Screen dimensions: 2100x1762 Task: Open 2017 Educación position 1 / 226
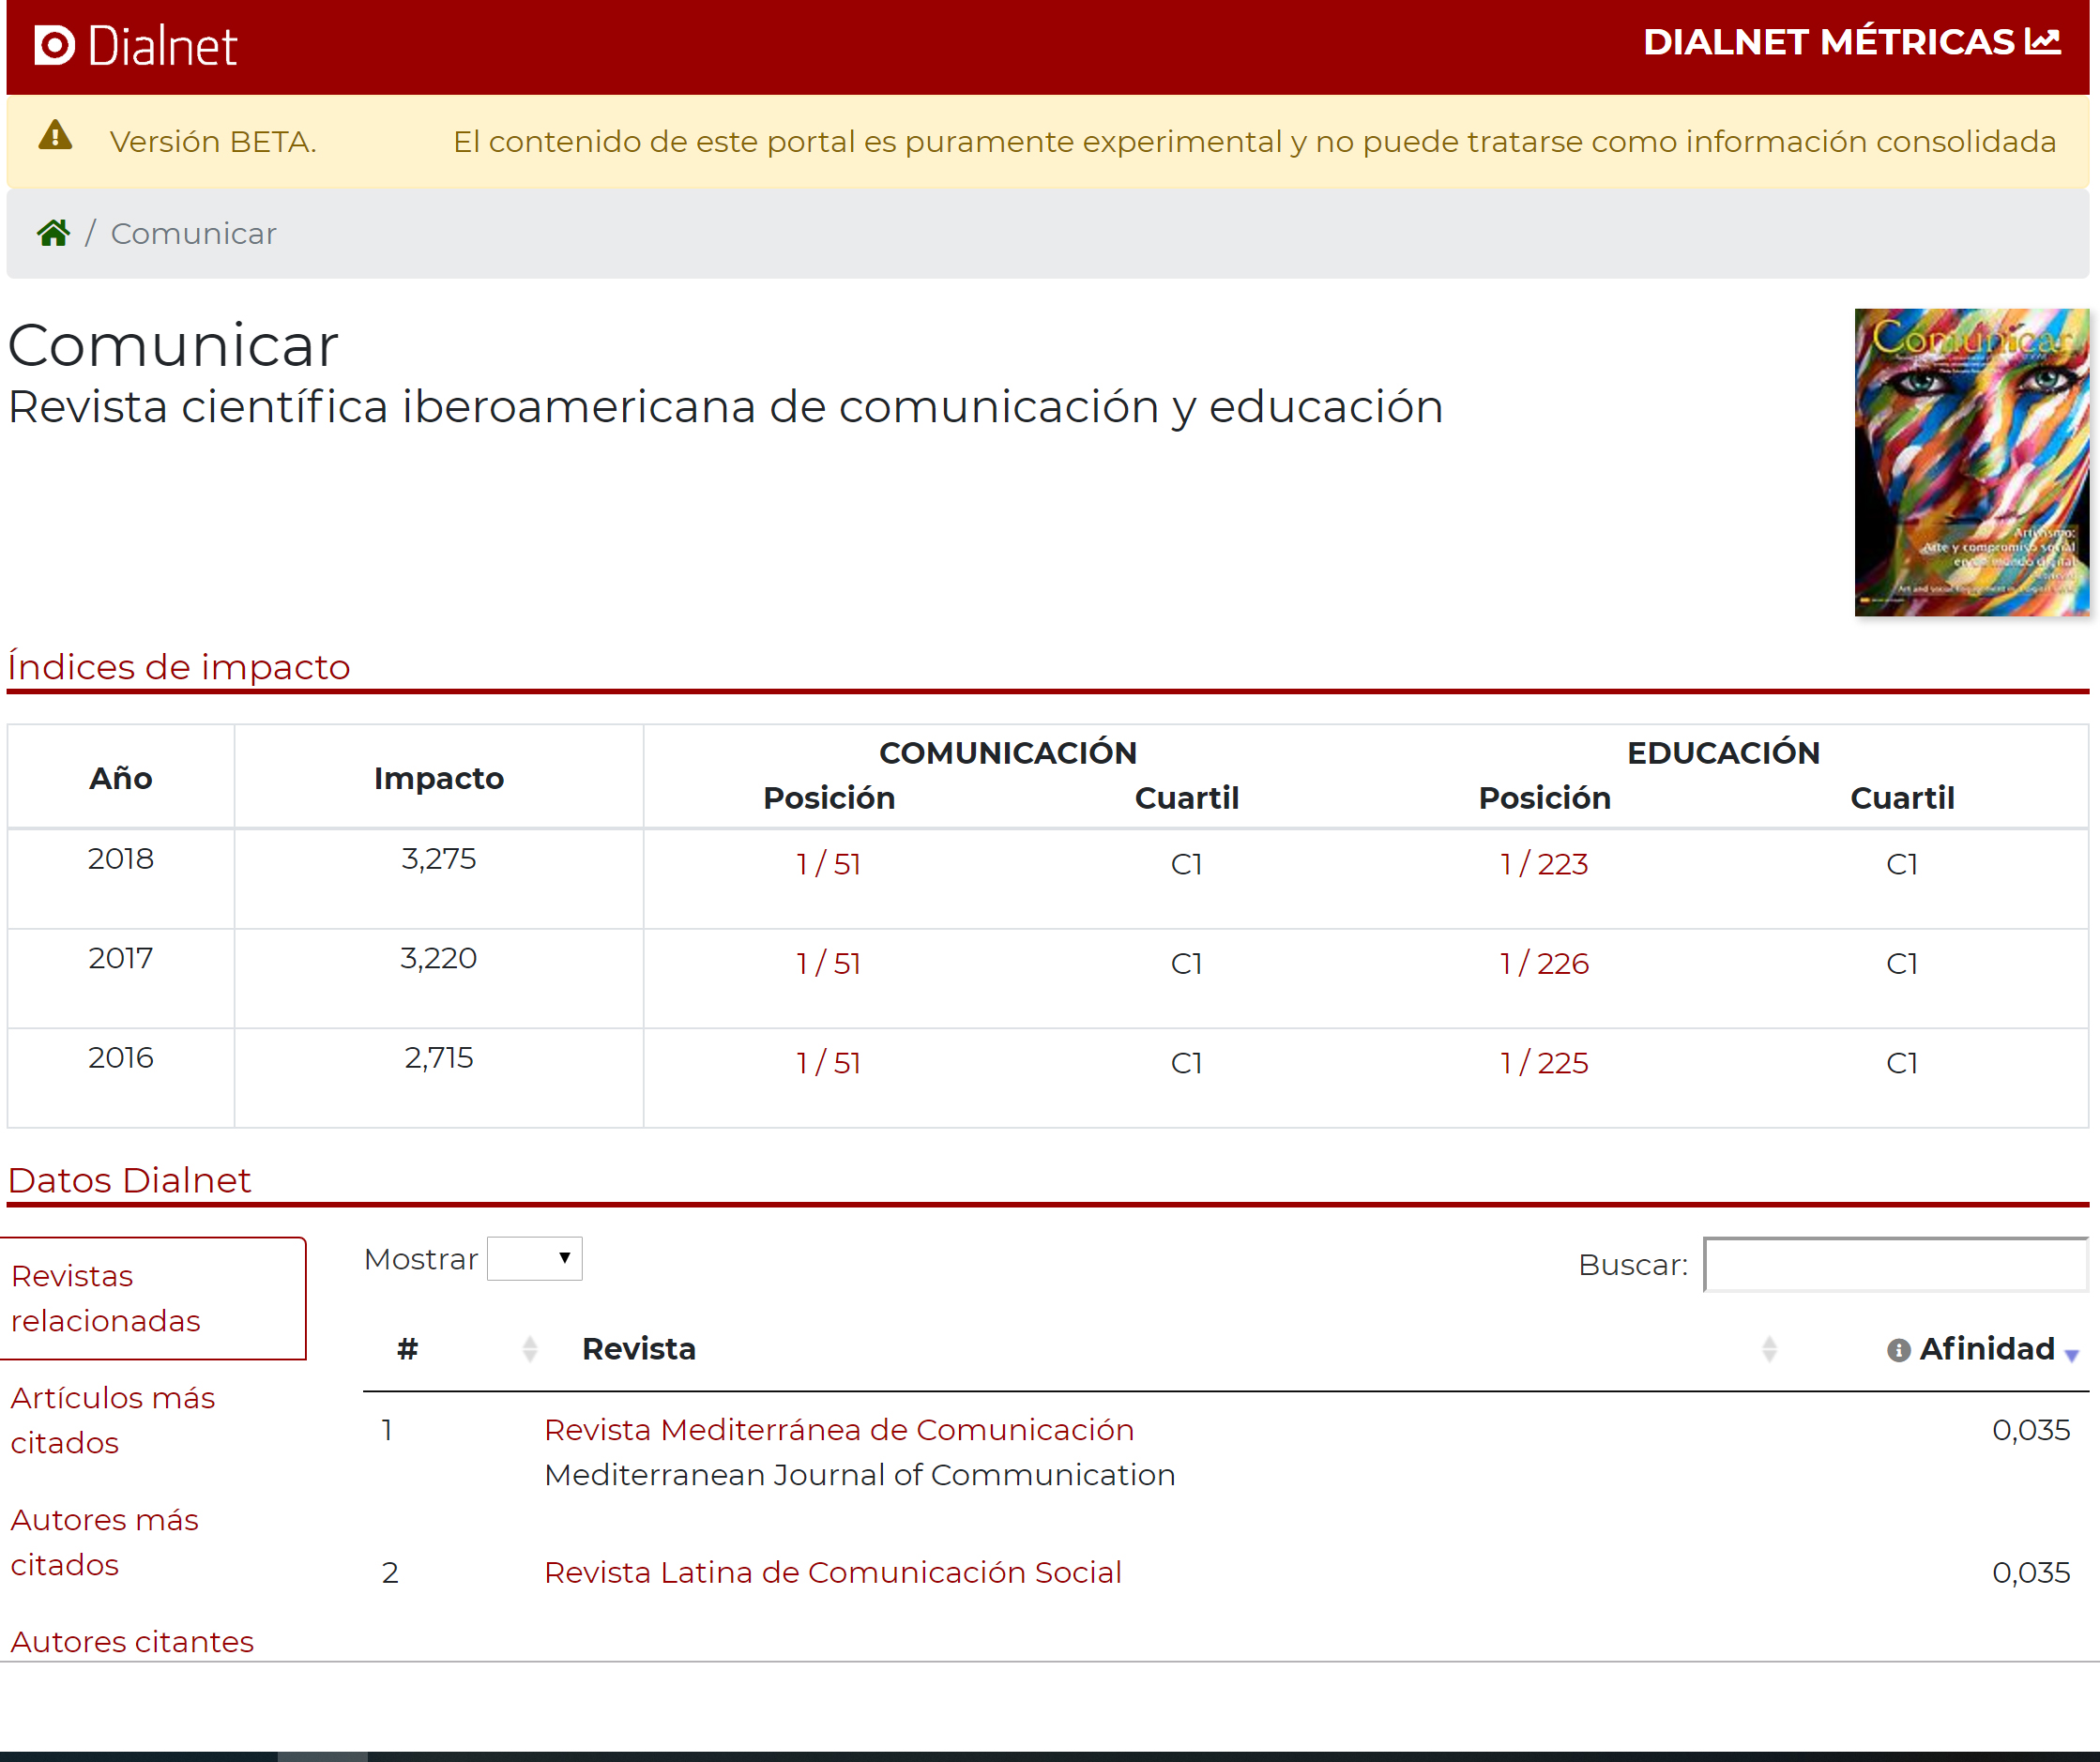[1544, 963]
